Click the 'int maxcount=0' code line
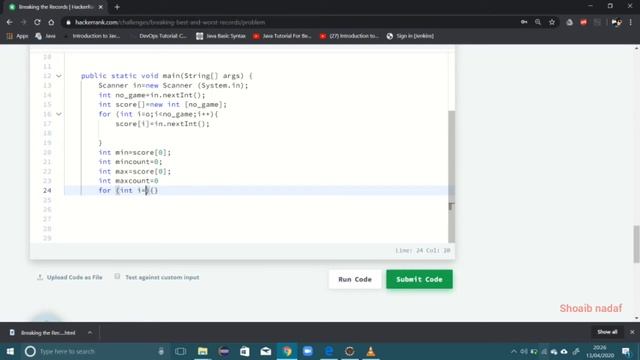 pos(128,181)
